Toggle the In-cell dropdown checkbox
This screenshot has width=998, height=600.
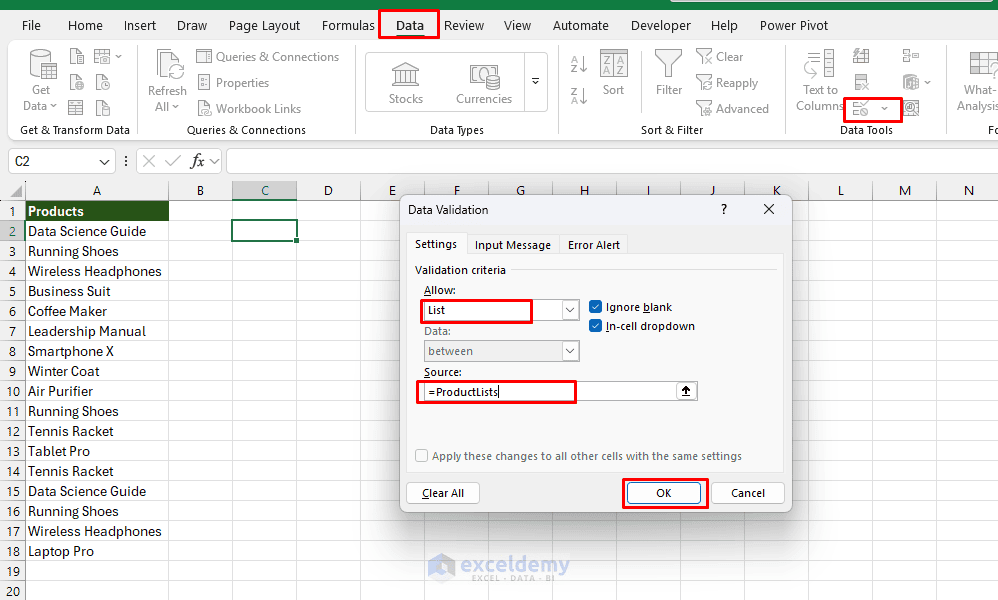click(x=595, y=326)
